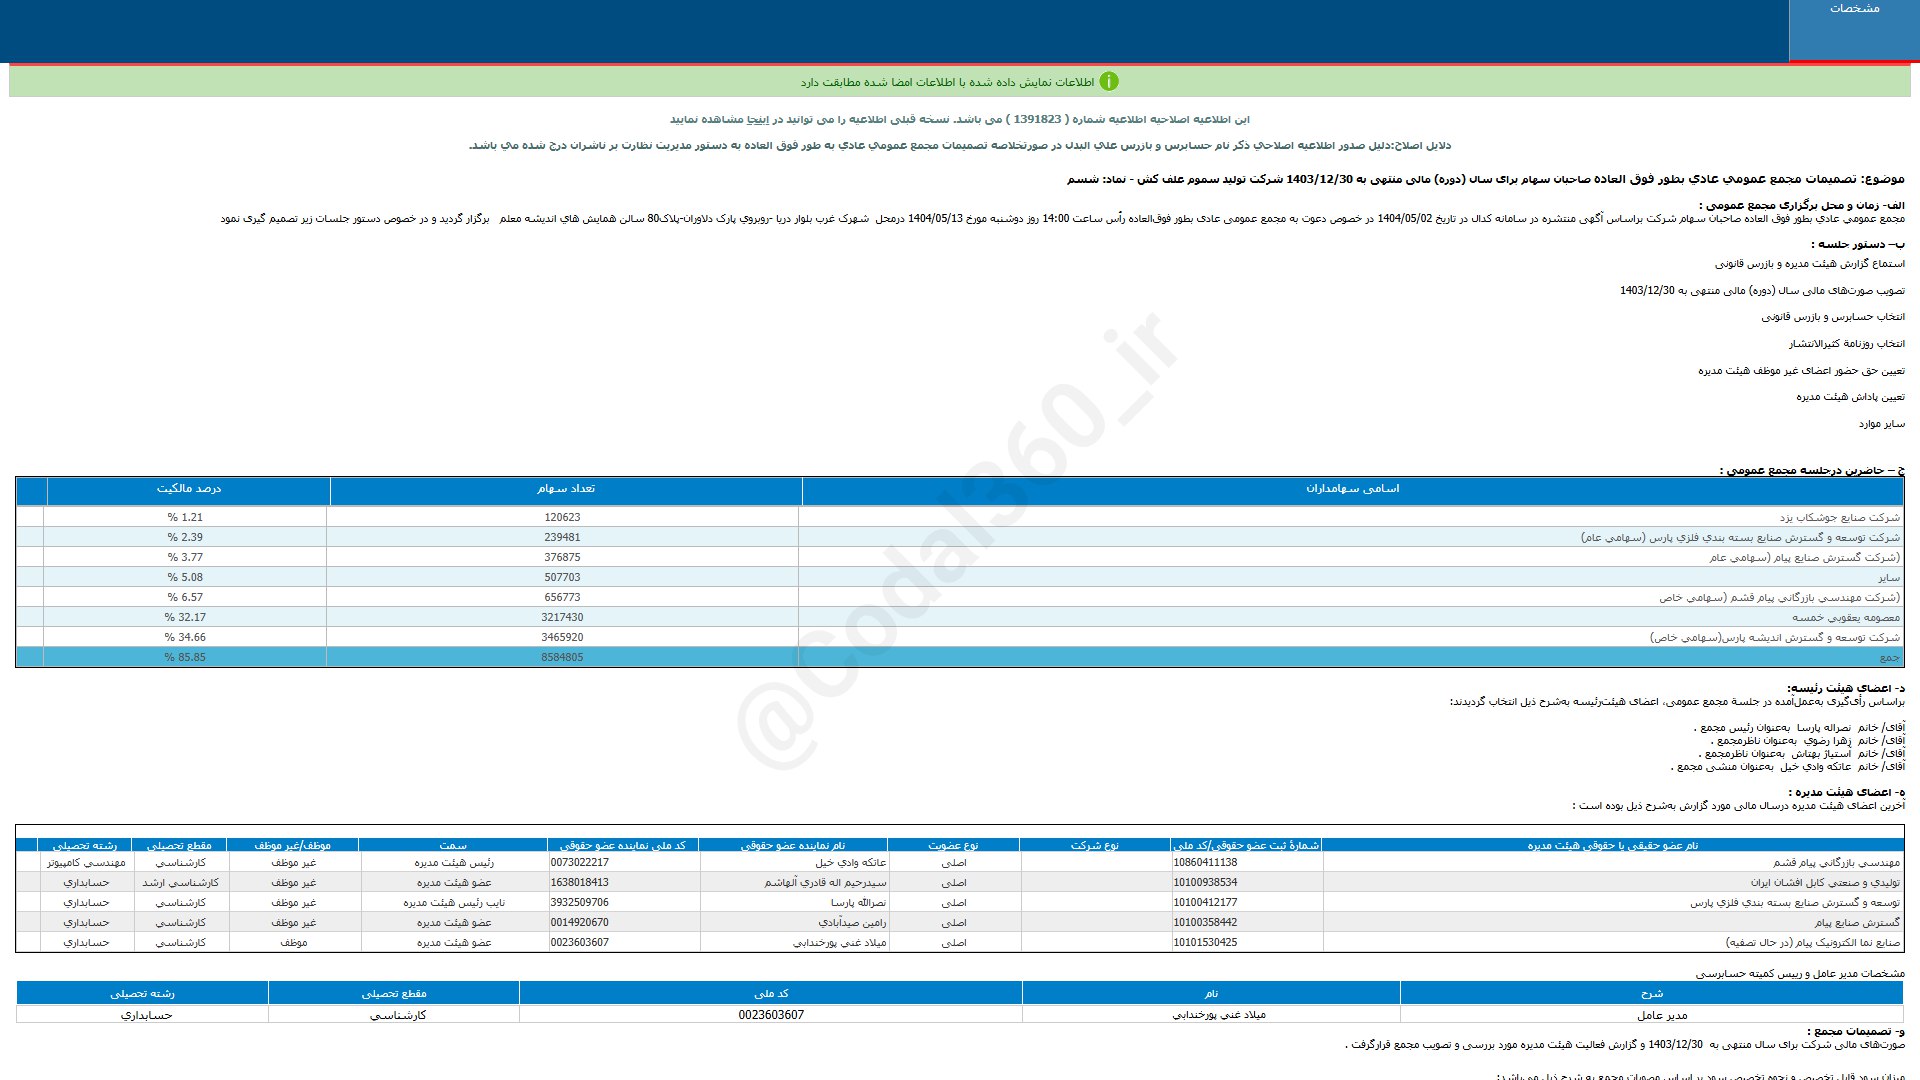Click the registration number 10100358442

[1206, 923]
